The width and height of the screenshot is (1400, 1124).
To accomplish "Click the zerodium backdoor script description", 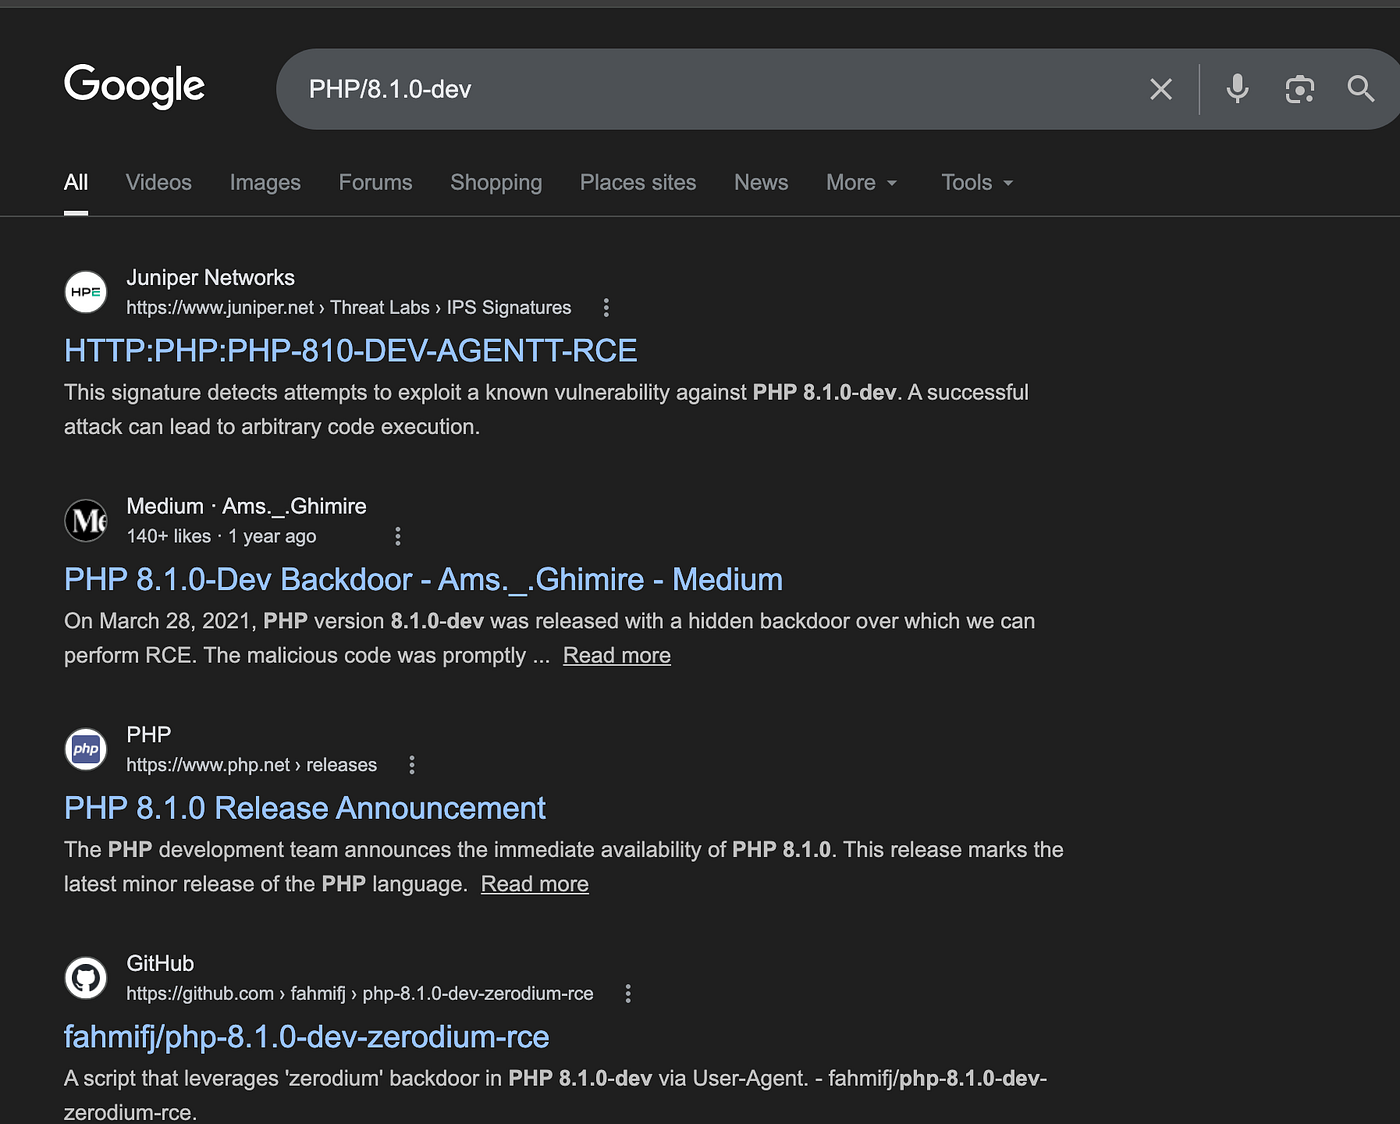I will tap(555, 1095).
